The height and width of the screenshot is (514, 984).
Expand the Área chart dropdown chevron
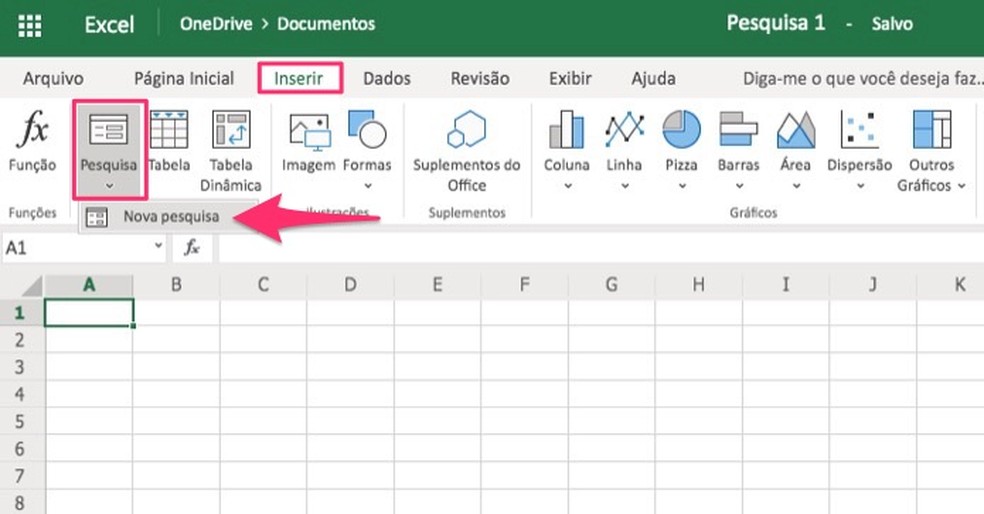(x=796, y=186)
